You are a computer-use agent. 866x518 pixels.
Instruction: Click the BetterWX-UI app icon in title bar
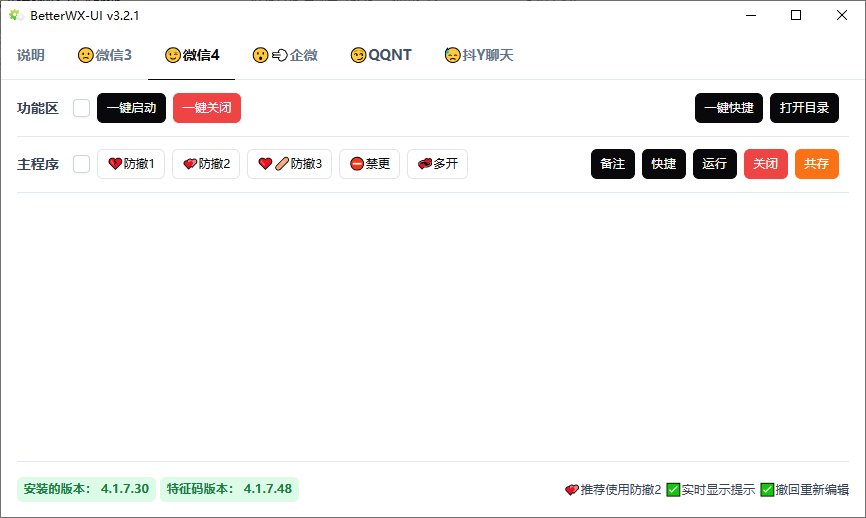16,15
